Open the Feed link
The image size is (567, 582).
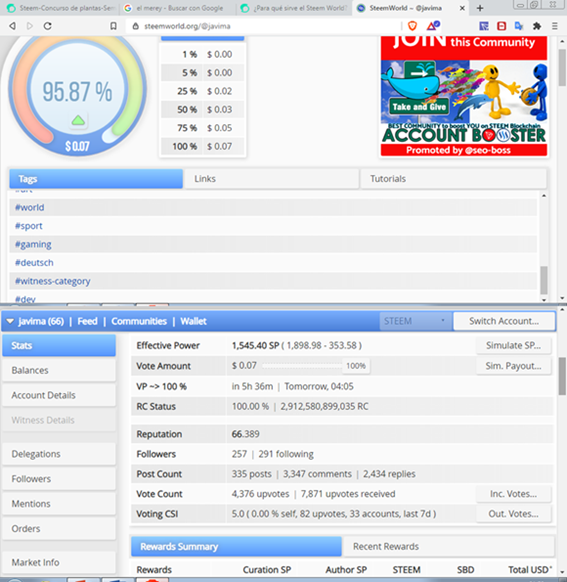coord(87,321)
